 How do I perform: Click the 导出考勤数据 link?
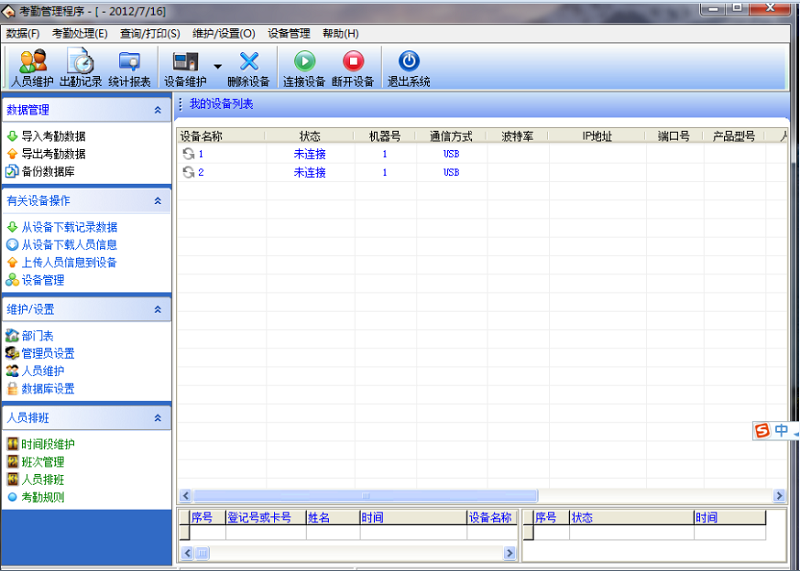pyautogui.click(x=53, y=154)
